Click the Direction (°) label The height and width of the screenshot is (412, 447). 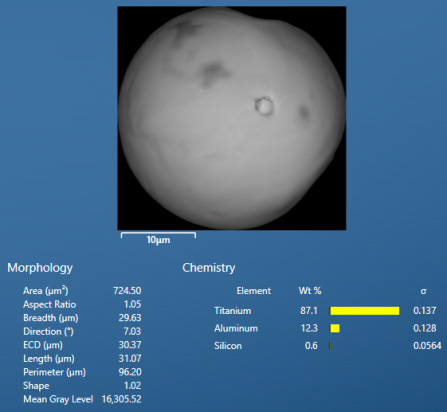[x=48, y=332]
